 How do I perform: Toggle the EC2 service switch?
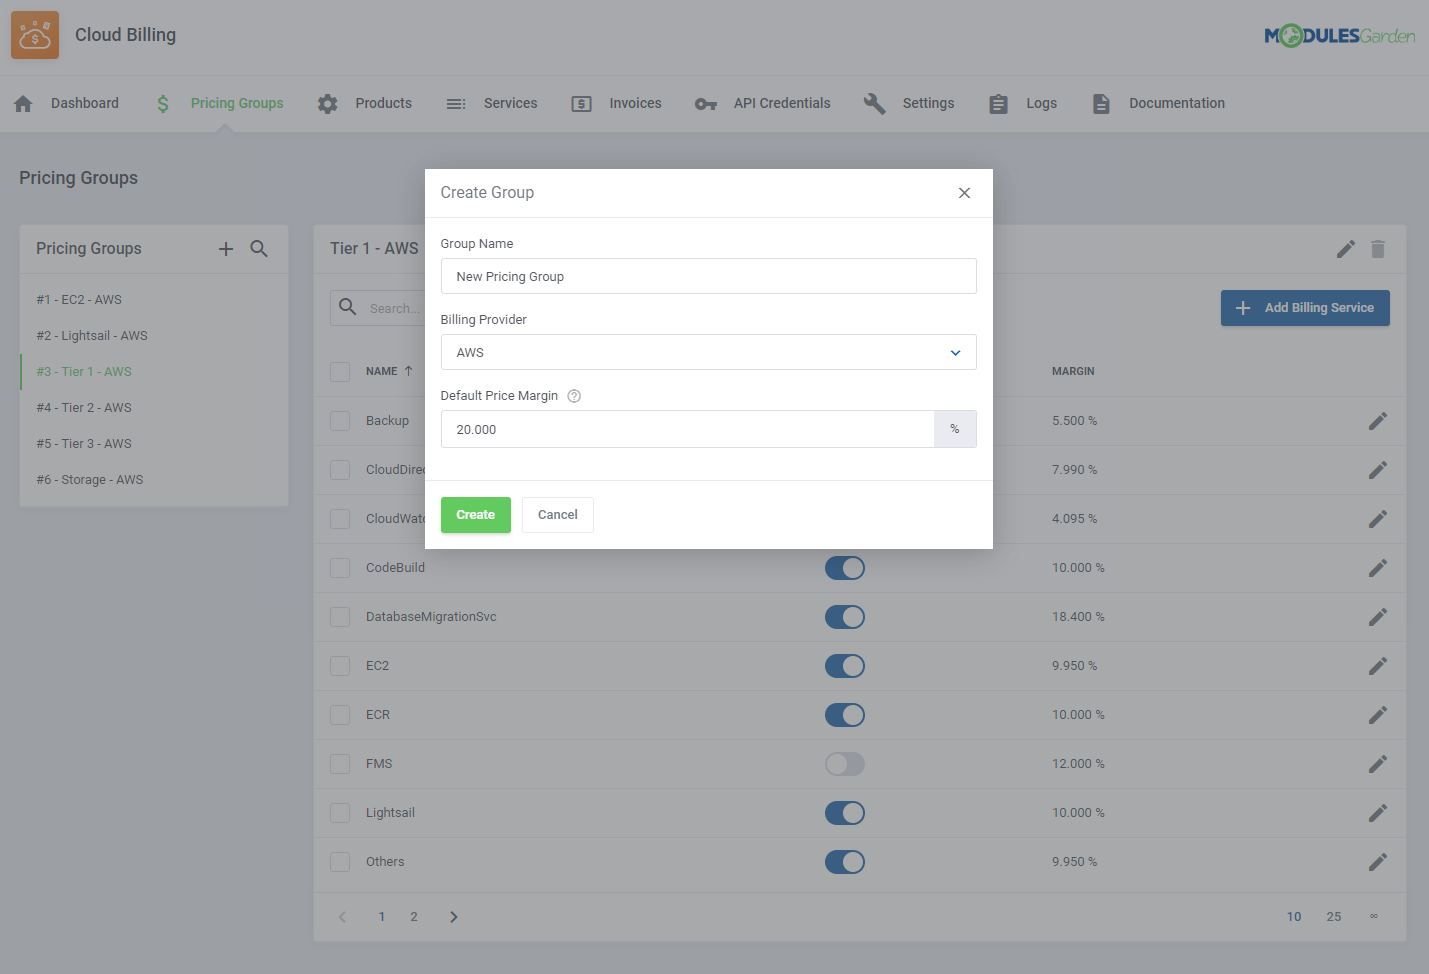pyautogui.click(x=845, y=666)
